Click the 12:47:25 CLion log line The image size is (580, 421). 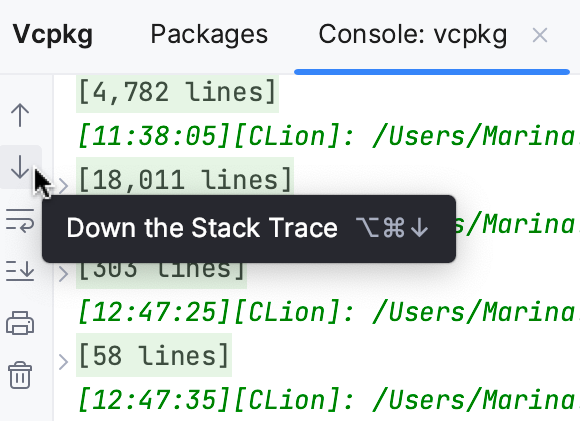pyautogui.click(x=328, y=312)
